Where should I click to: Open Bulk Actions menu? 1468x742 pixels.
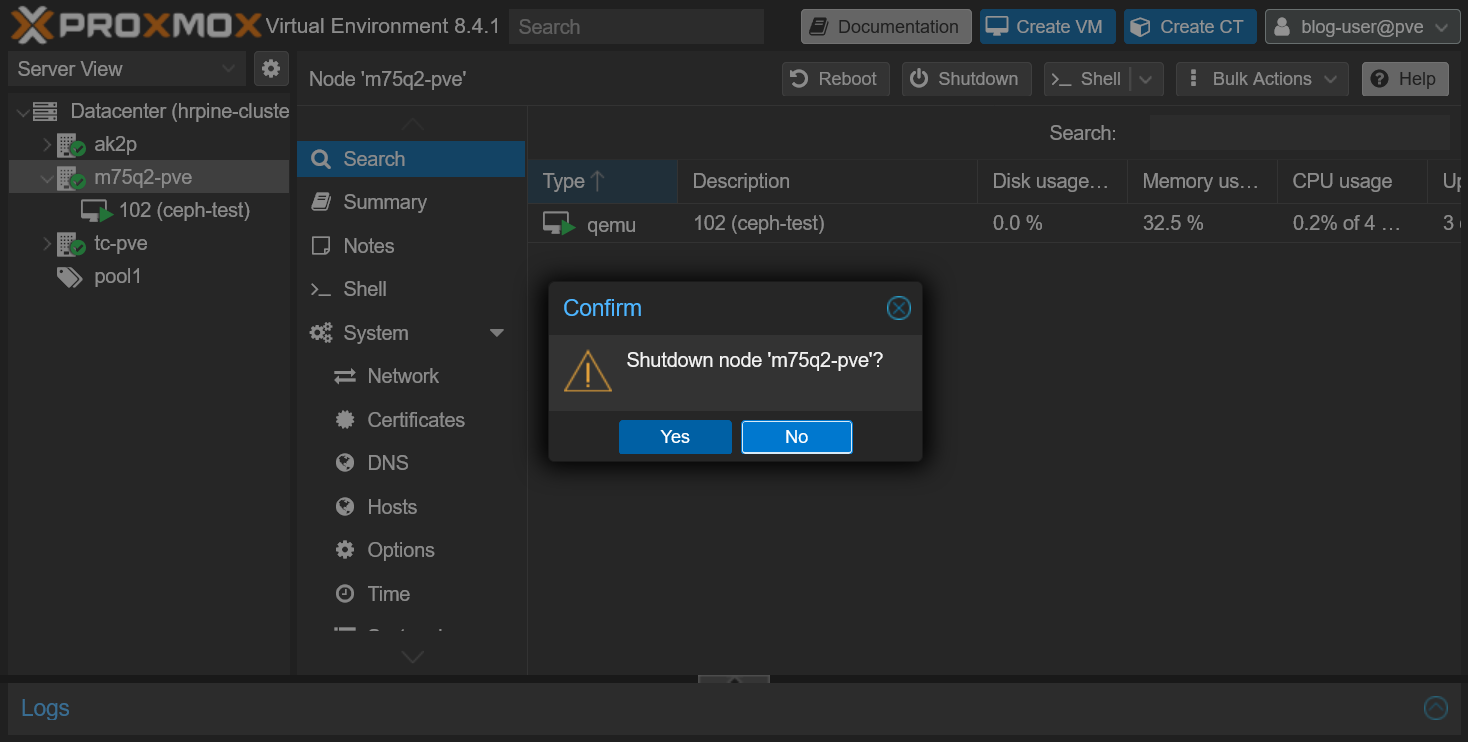click(1262, 79)
